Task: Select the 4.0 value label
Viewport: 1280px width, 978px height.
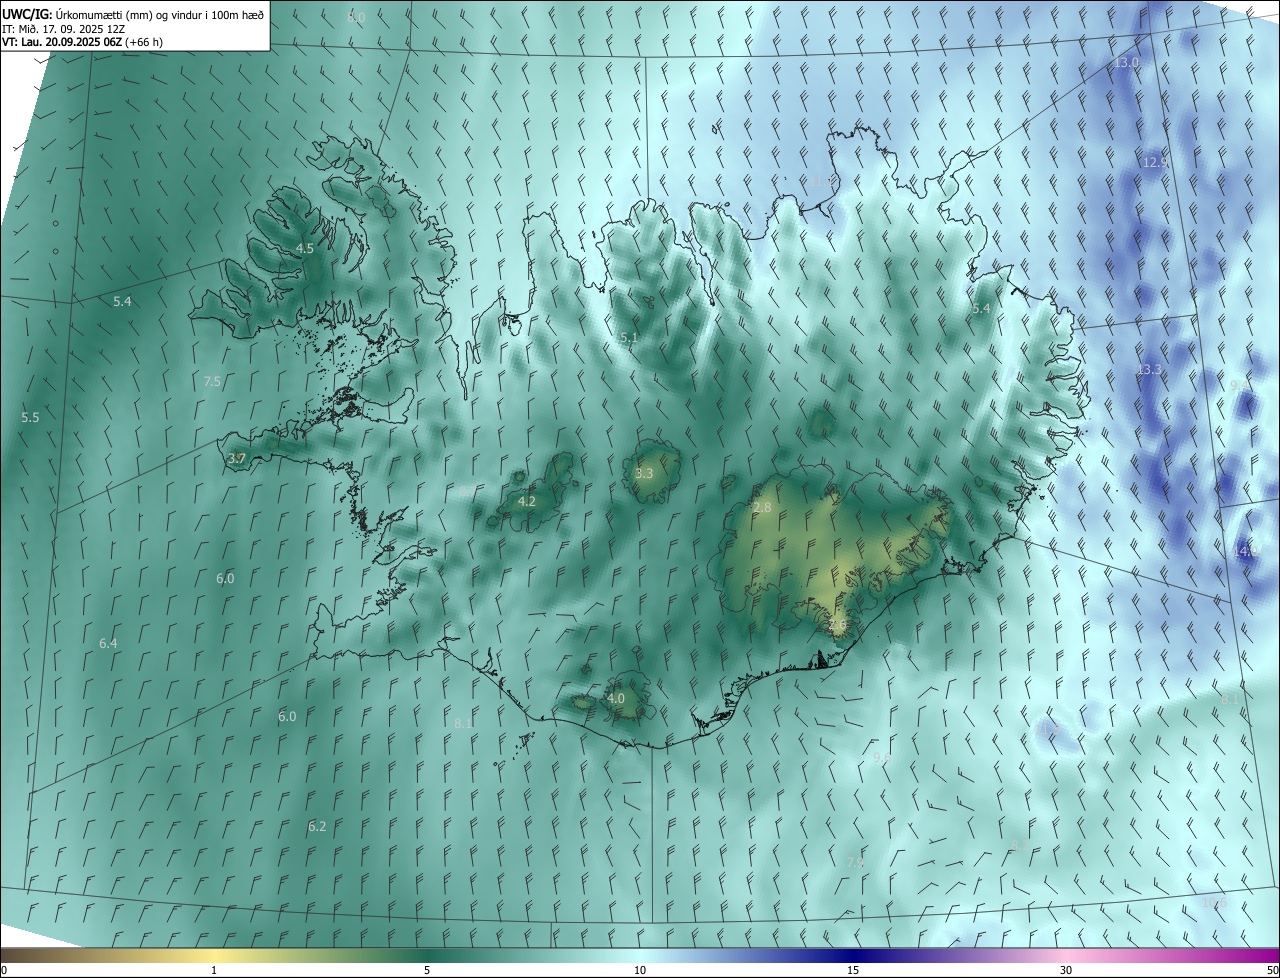Action: (616, 698)
